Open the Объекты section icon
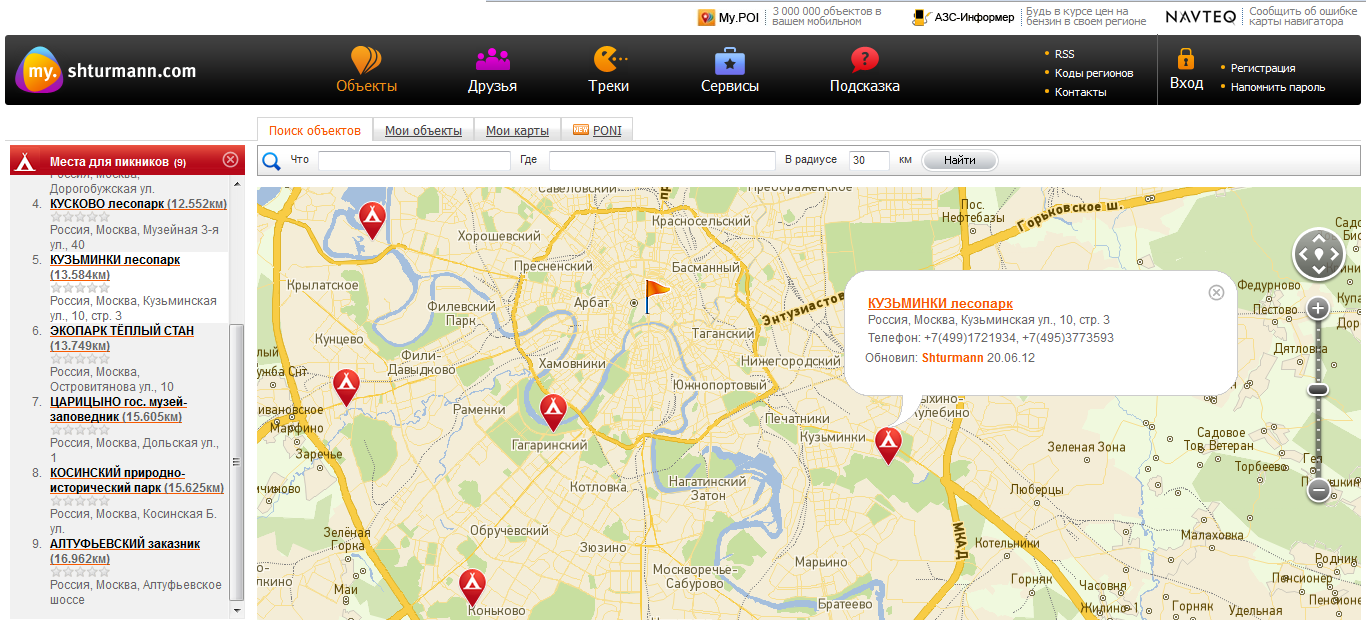 (366, 60)
